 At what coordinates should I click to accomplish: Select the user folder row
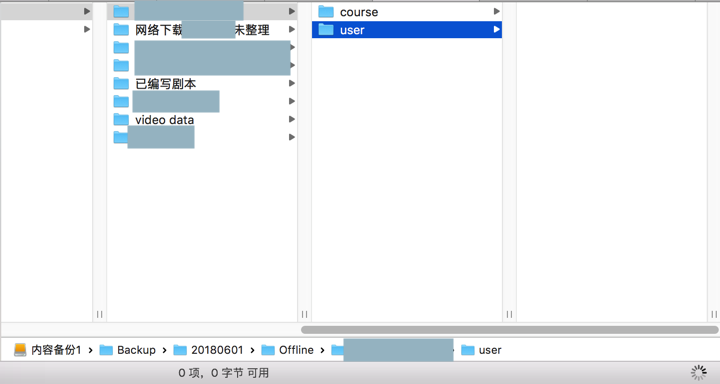click(406, 30)
